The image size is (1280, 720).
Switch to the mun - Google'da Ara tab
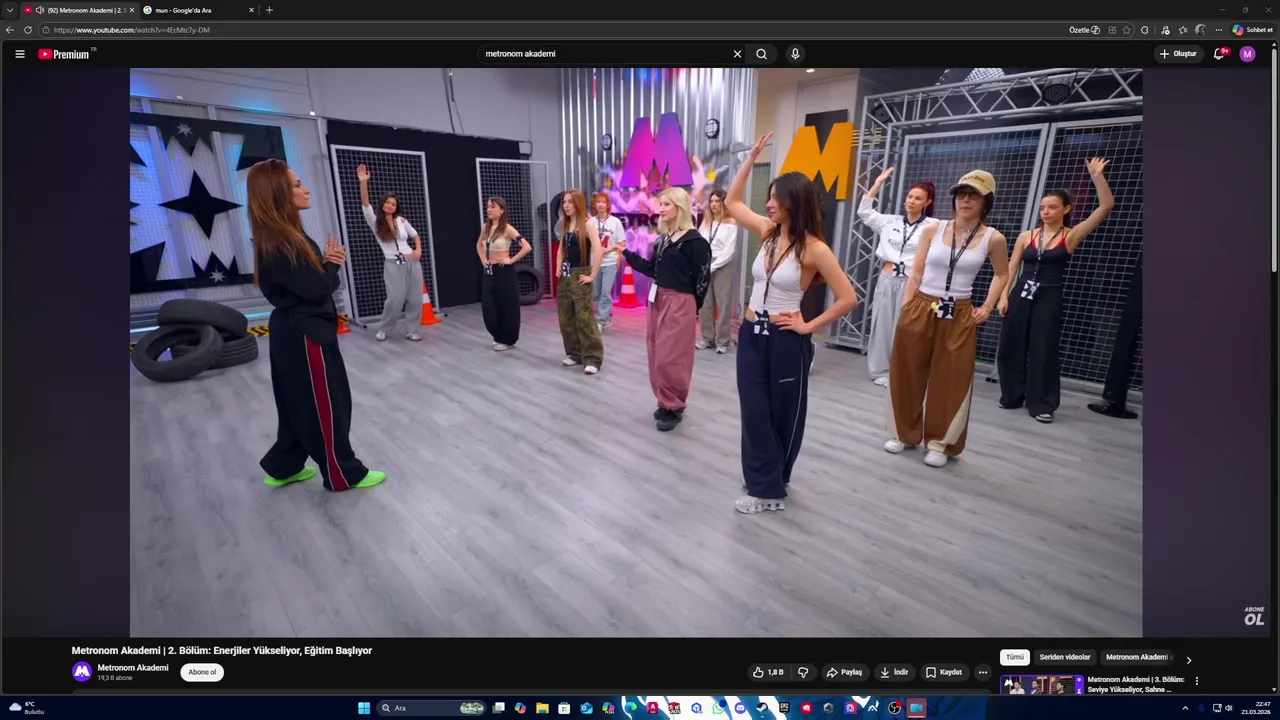[x=198, y=10]
